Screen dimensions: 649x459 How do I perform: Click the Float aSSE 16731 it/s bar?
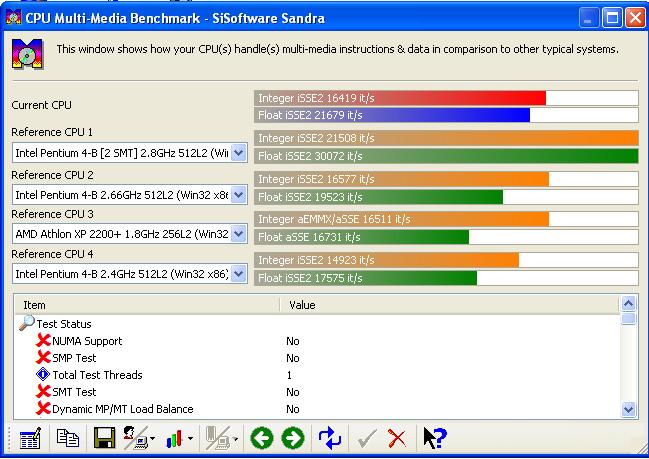[446, 237]
